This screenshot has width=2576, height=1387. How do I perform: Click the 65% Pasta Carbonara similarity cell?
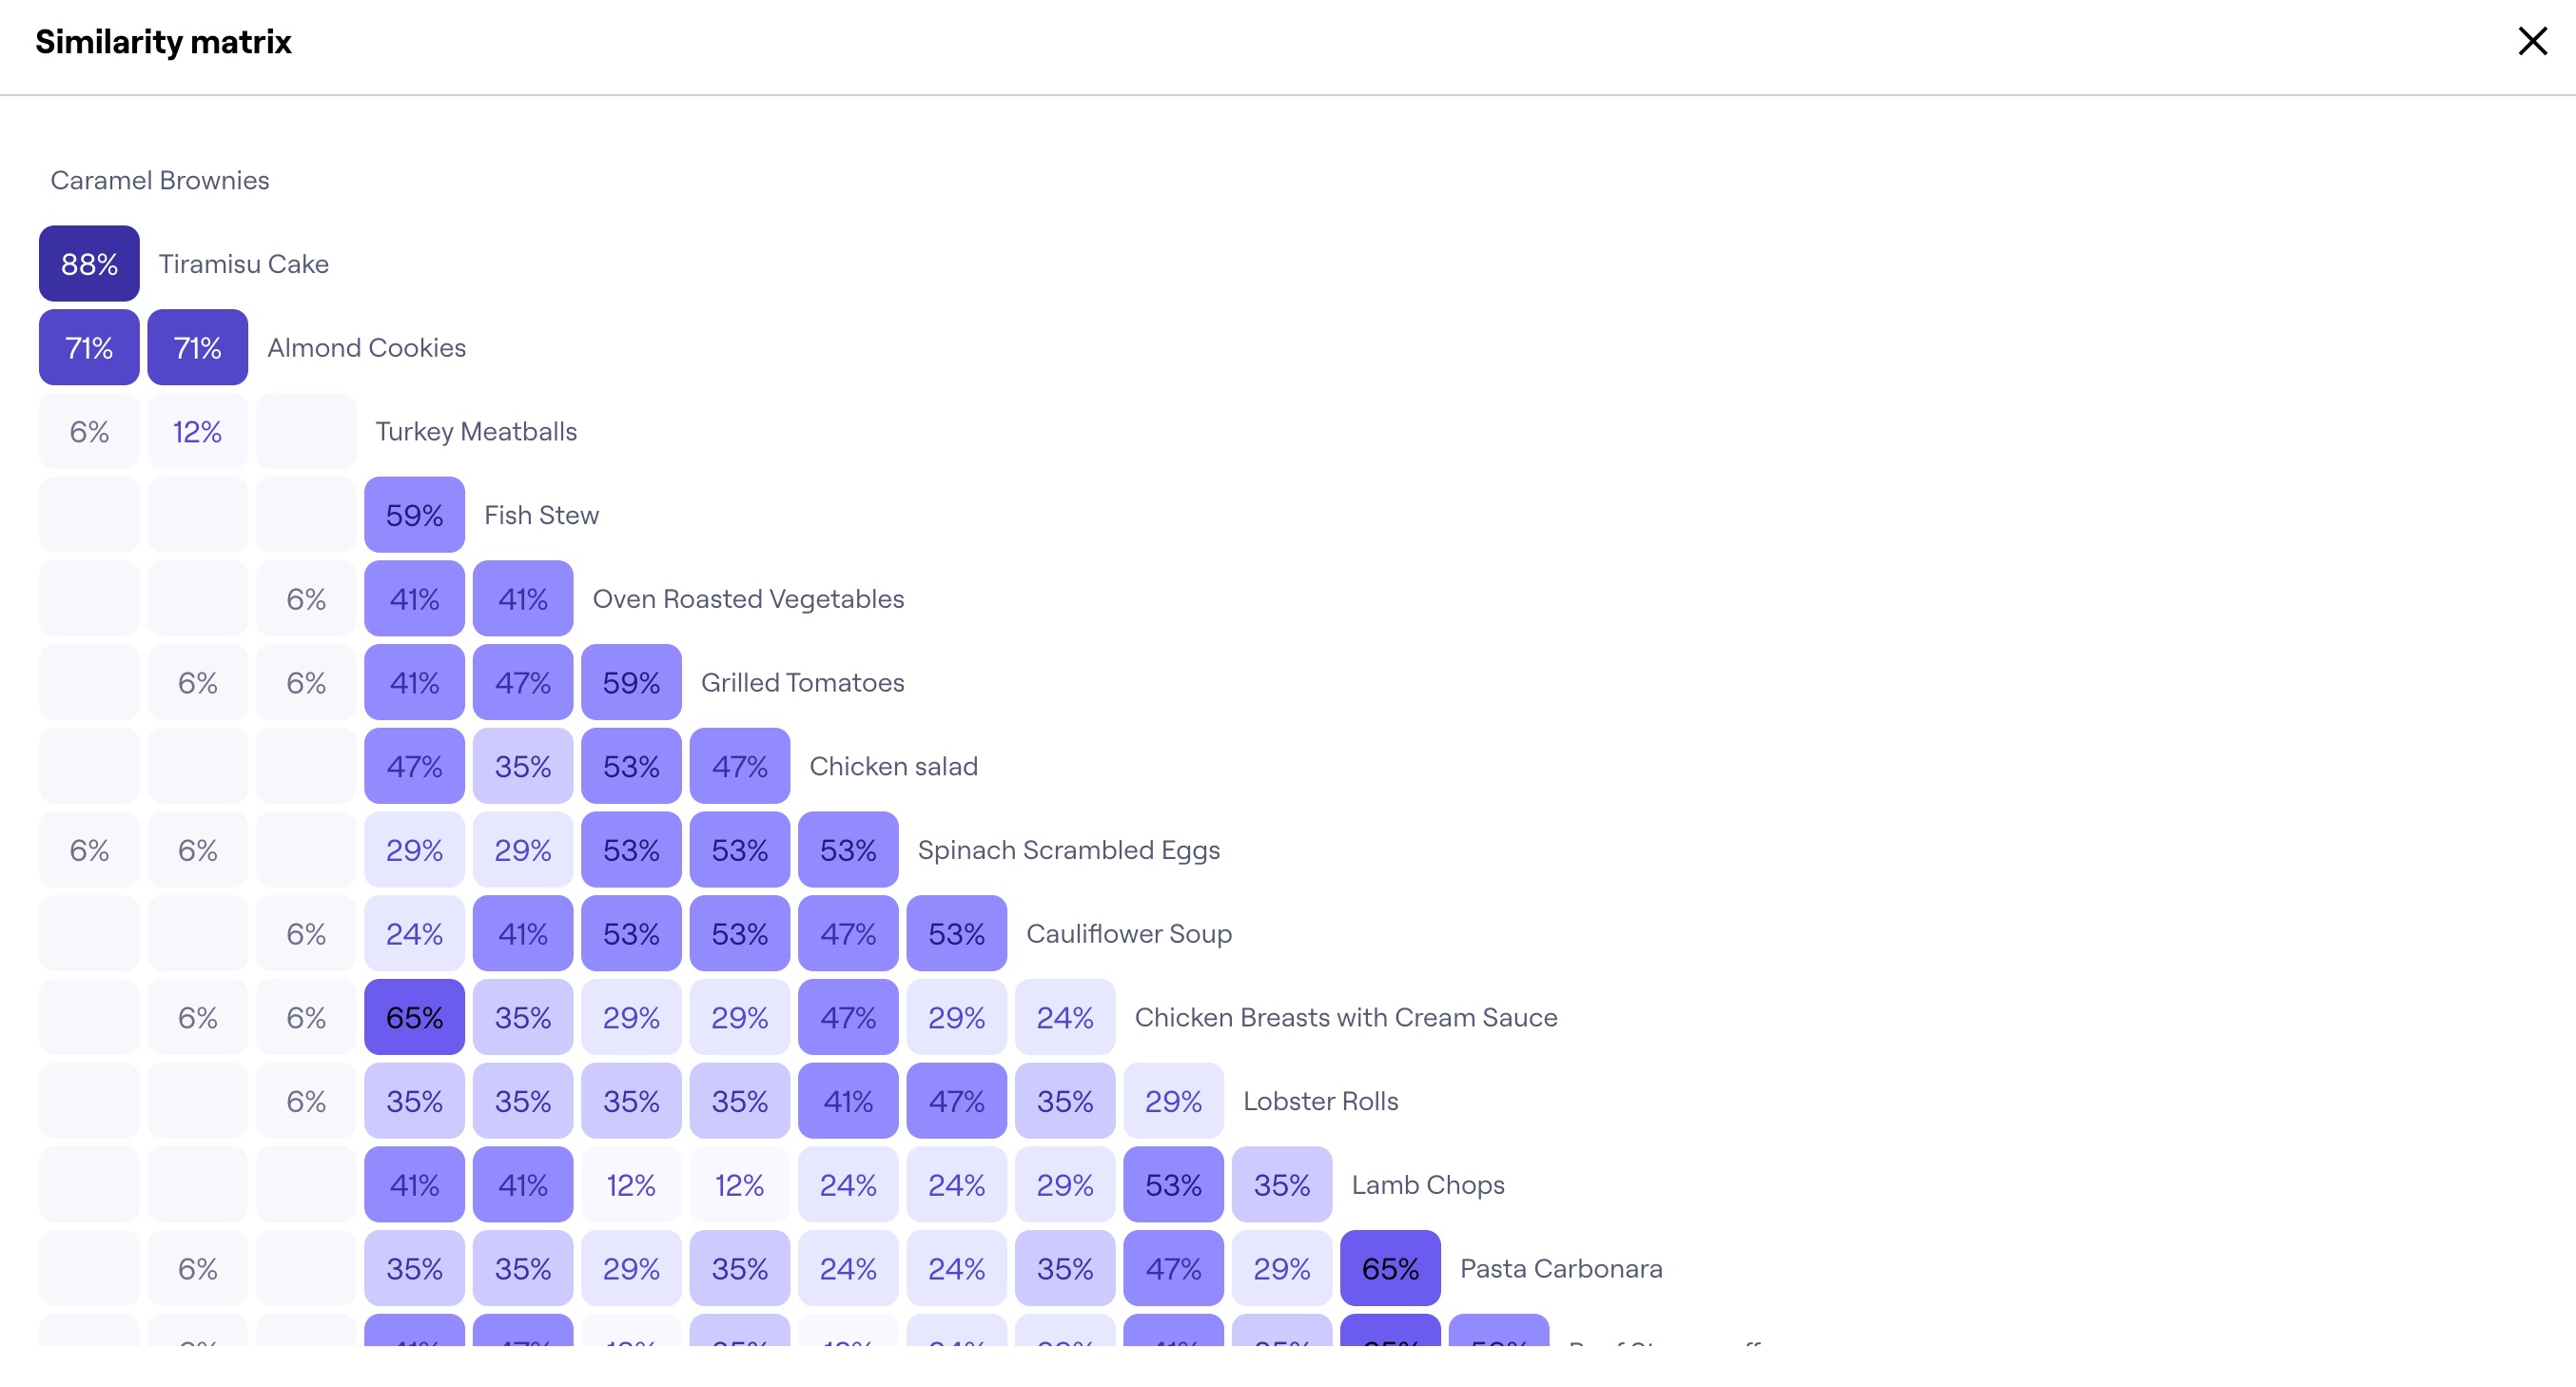(x=1390, y=1267)
